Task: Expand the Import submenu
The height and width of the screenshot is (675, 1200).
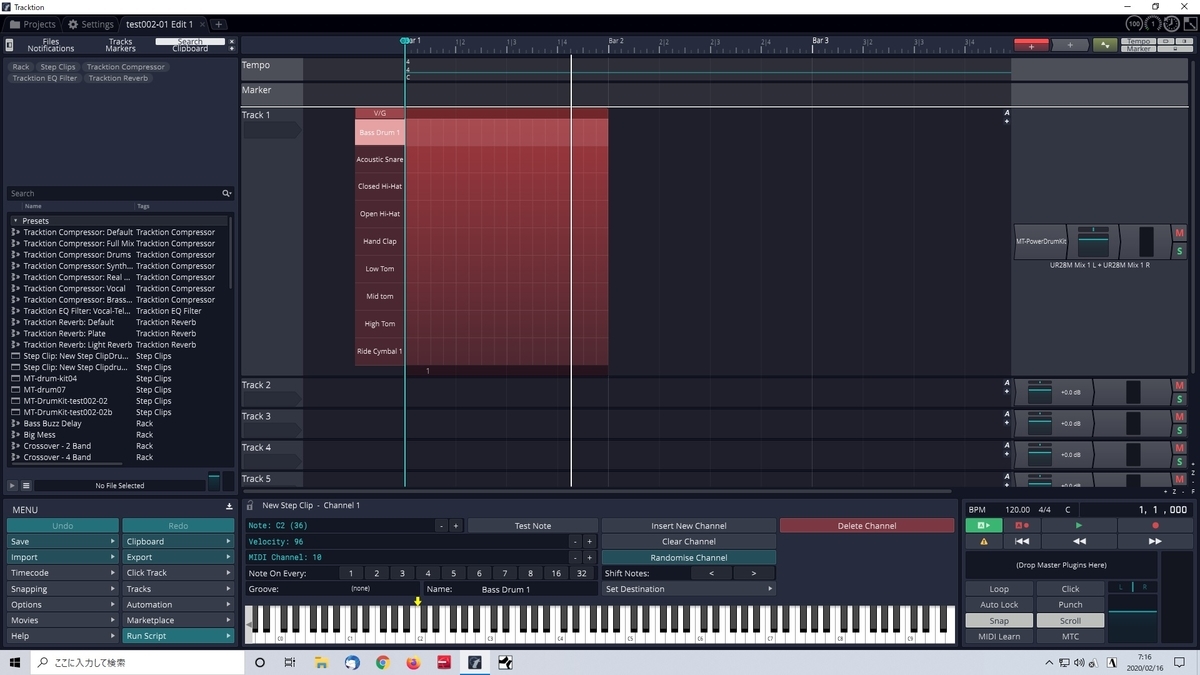Action: pyautogui.click(x=62, y=557)
